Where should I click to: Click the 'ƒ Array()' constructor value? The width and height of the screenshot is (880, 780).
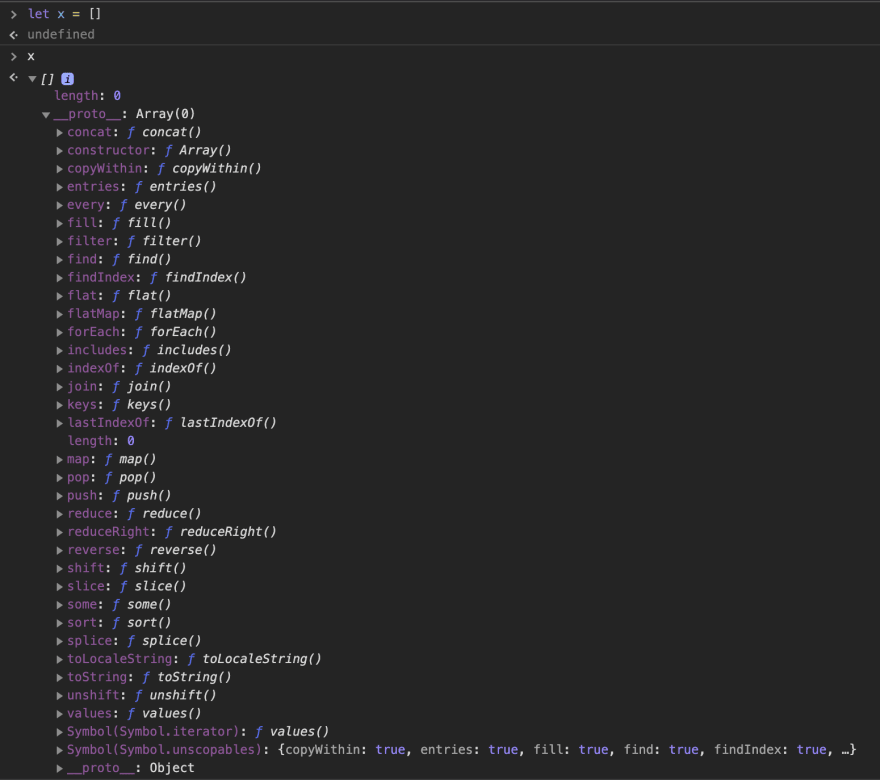pos(198,150)
